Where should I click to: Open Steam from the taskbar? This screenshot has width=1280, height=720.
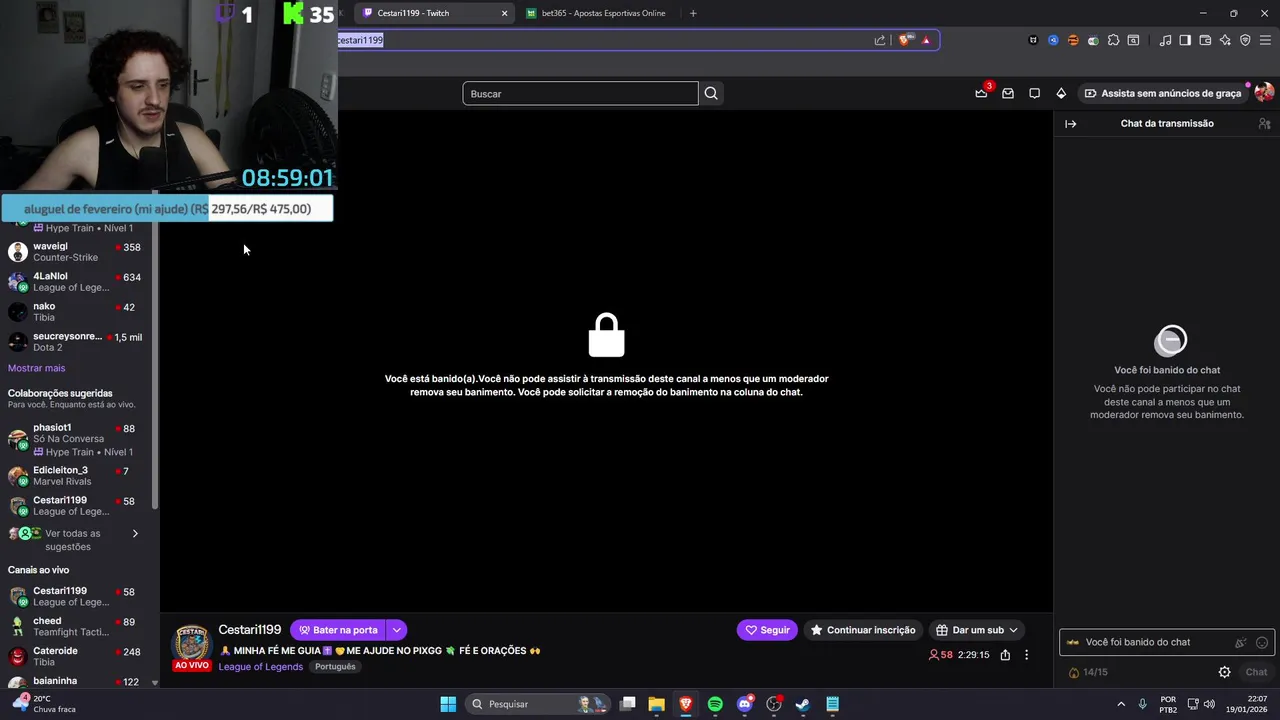click(802, 704)
